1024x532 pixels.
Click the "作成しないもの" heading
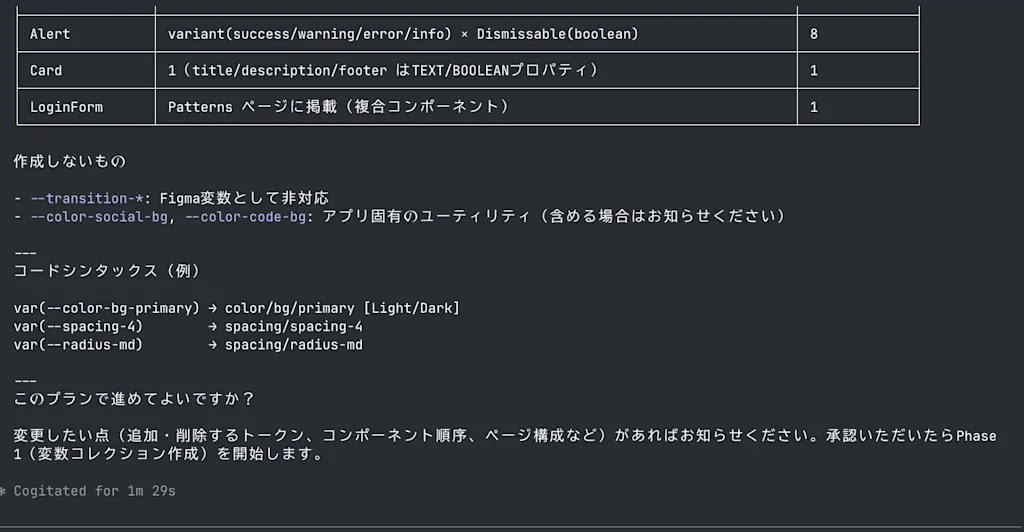click(x=70, y=161)
